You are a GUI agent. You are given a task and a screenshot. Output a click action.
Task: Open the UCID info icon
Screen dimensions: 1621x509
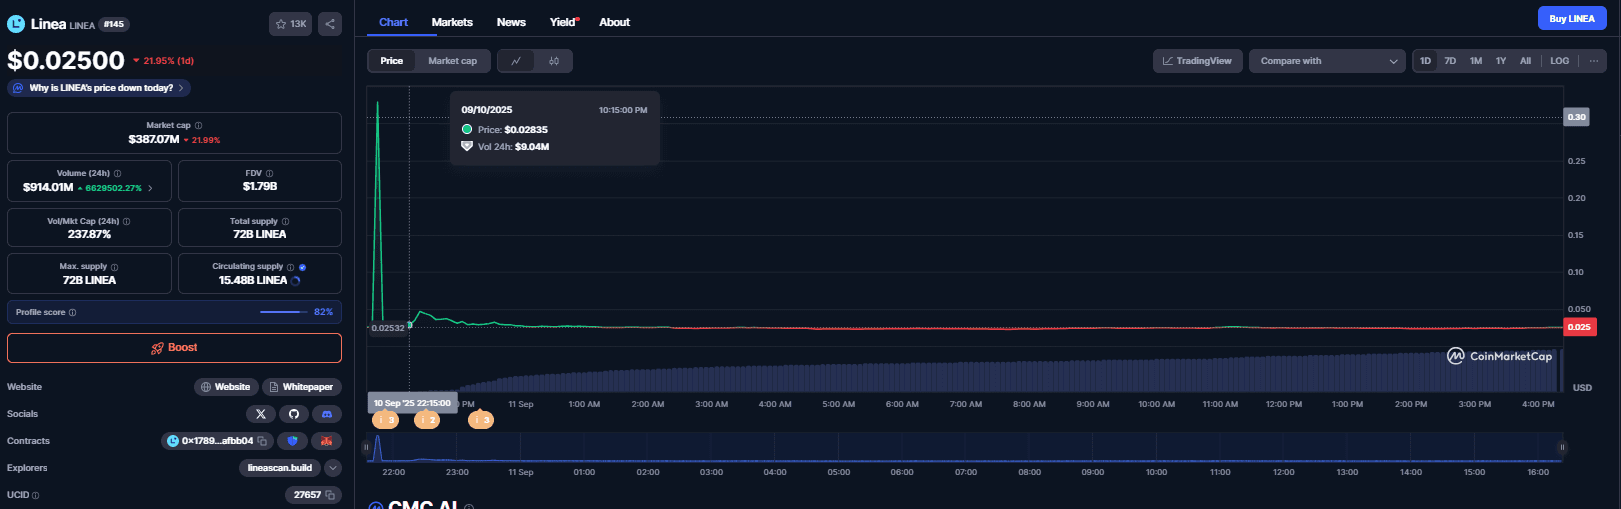pyautogui.click(x=36, y=495)
